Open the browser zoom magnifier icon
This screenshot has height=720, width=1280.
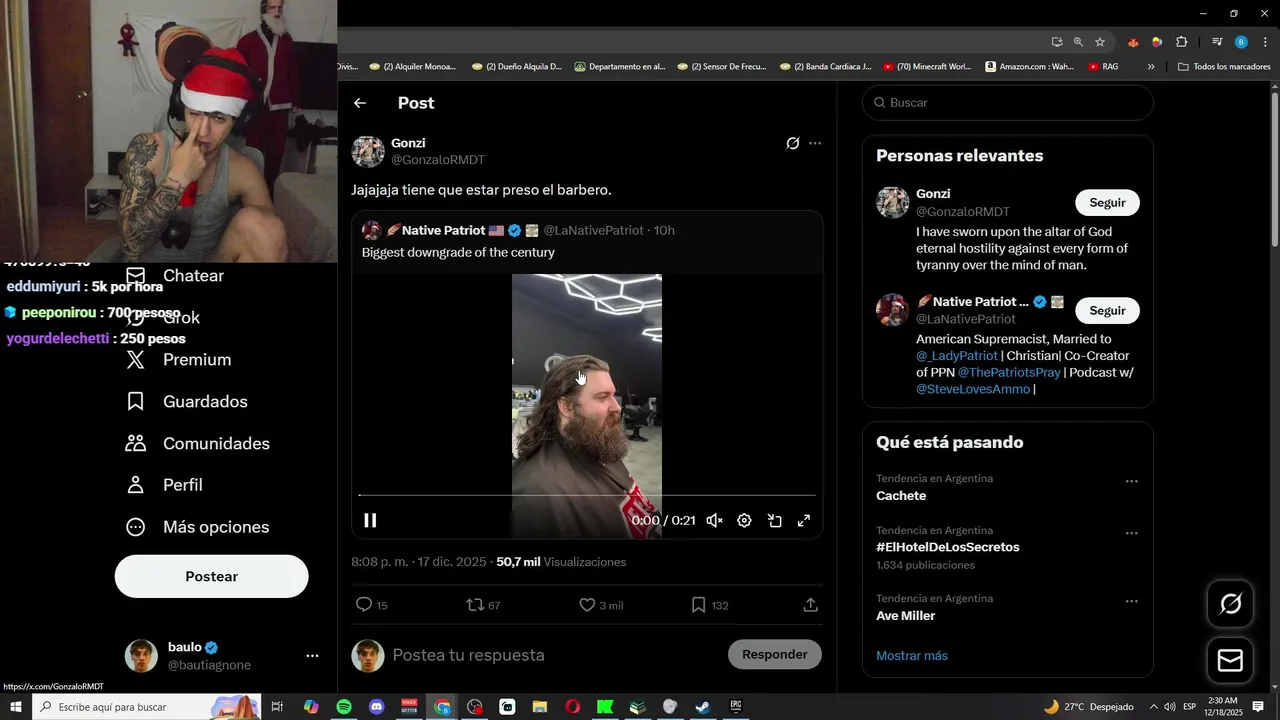click(1078, 42)
